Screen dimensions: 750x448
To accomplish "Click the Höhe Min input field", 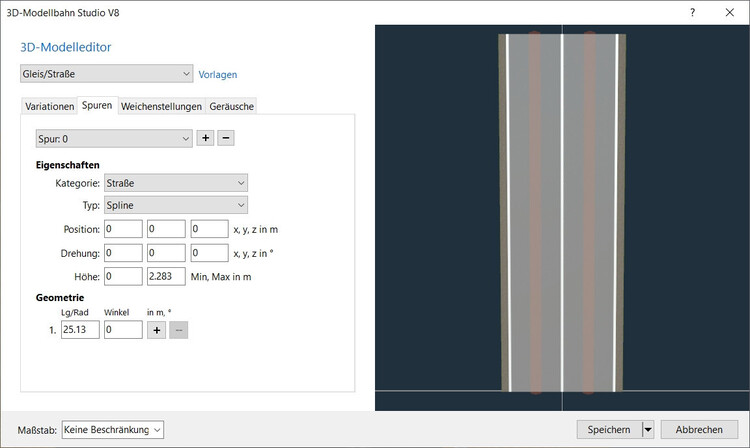I will (123, 276).
